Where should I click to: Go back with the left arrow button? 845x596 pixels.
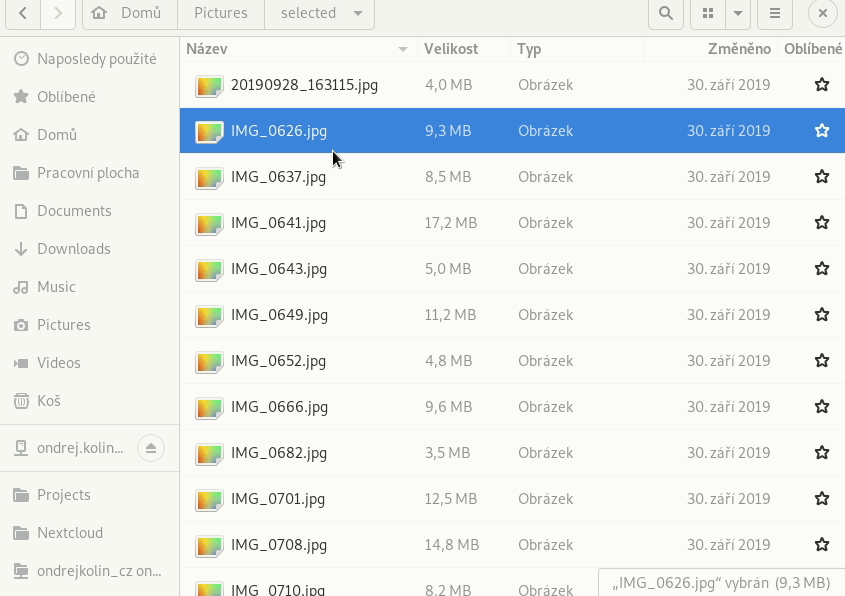[23, 13]
